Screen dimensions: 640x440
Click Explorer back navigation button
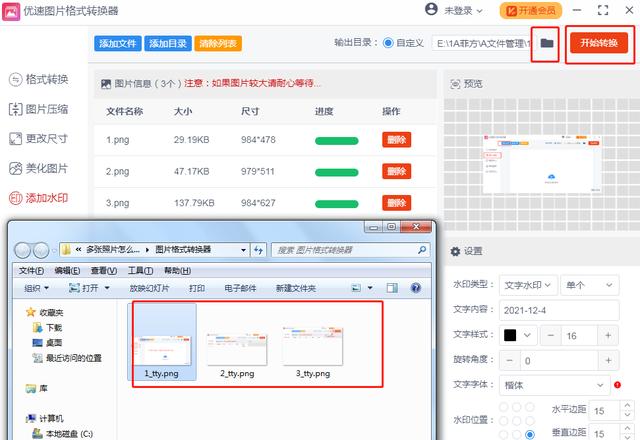click(x=23, y=250)
